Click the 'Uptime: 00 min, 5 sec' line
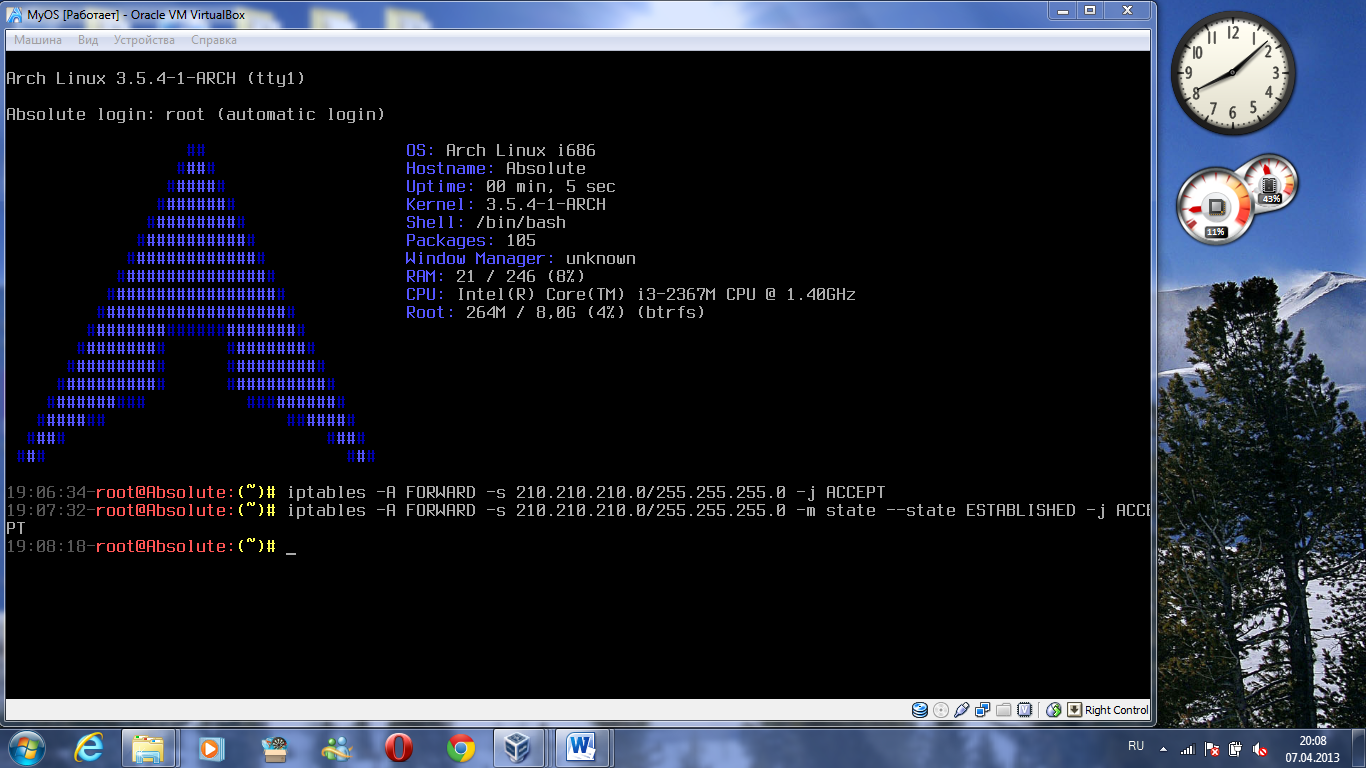This screenshot has width=1366, height=768. (x=511, y=187)
